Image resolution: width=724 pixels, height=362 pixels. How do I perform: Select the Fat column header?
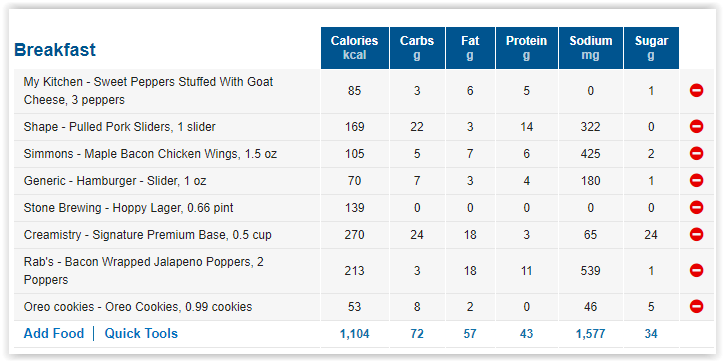470,48
